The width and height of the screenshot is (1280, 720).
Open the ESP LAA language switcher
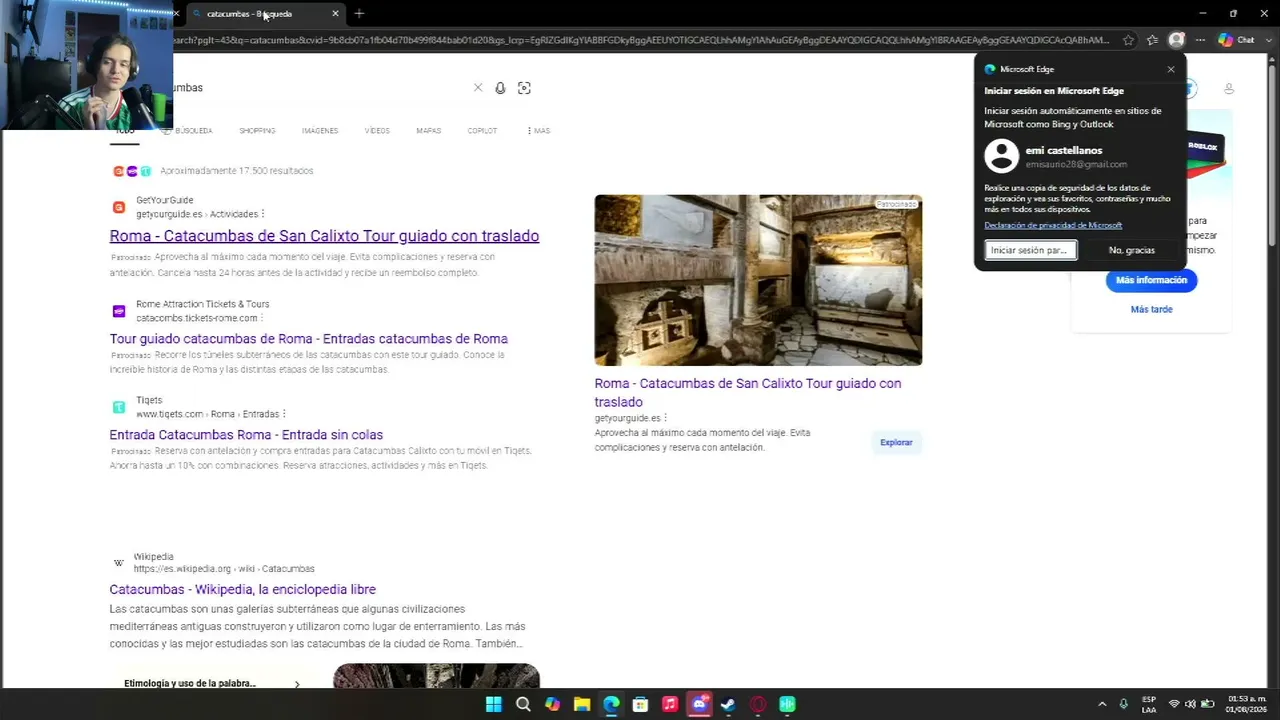coord(1149,704)
